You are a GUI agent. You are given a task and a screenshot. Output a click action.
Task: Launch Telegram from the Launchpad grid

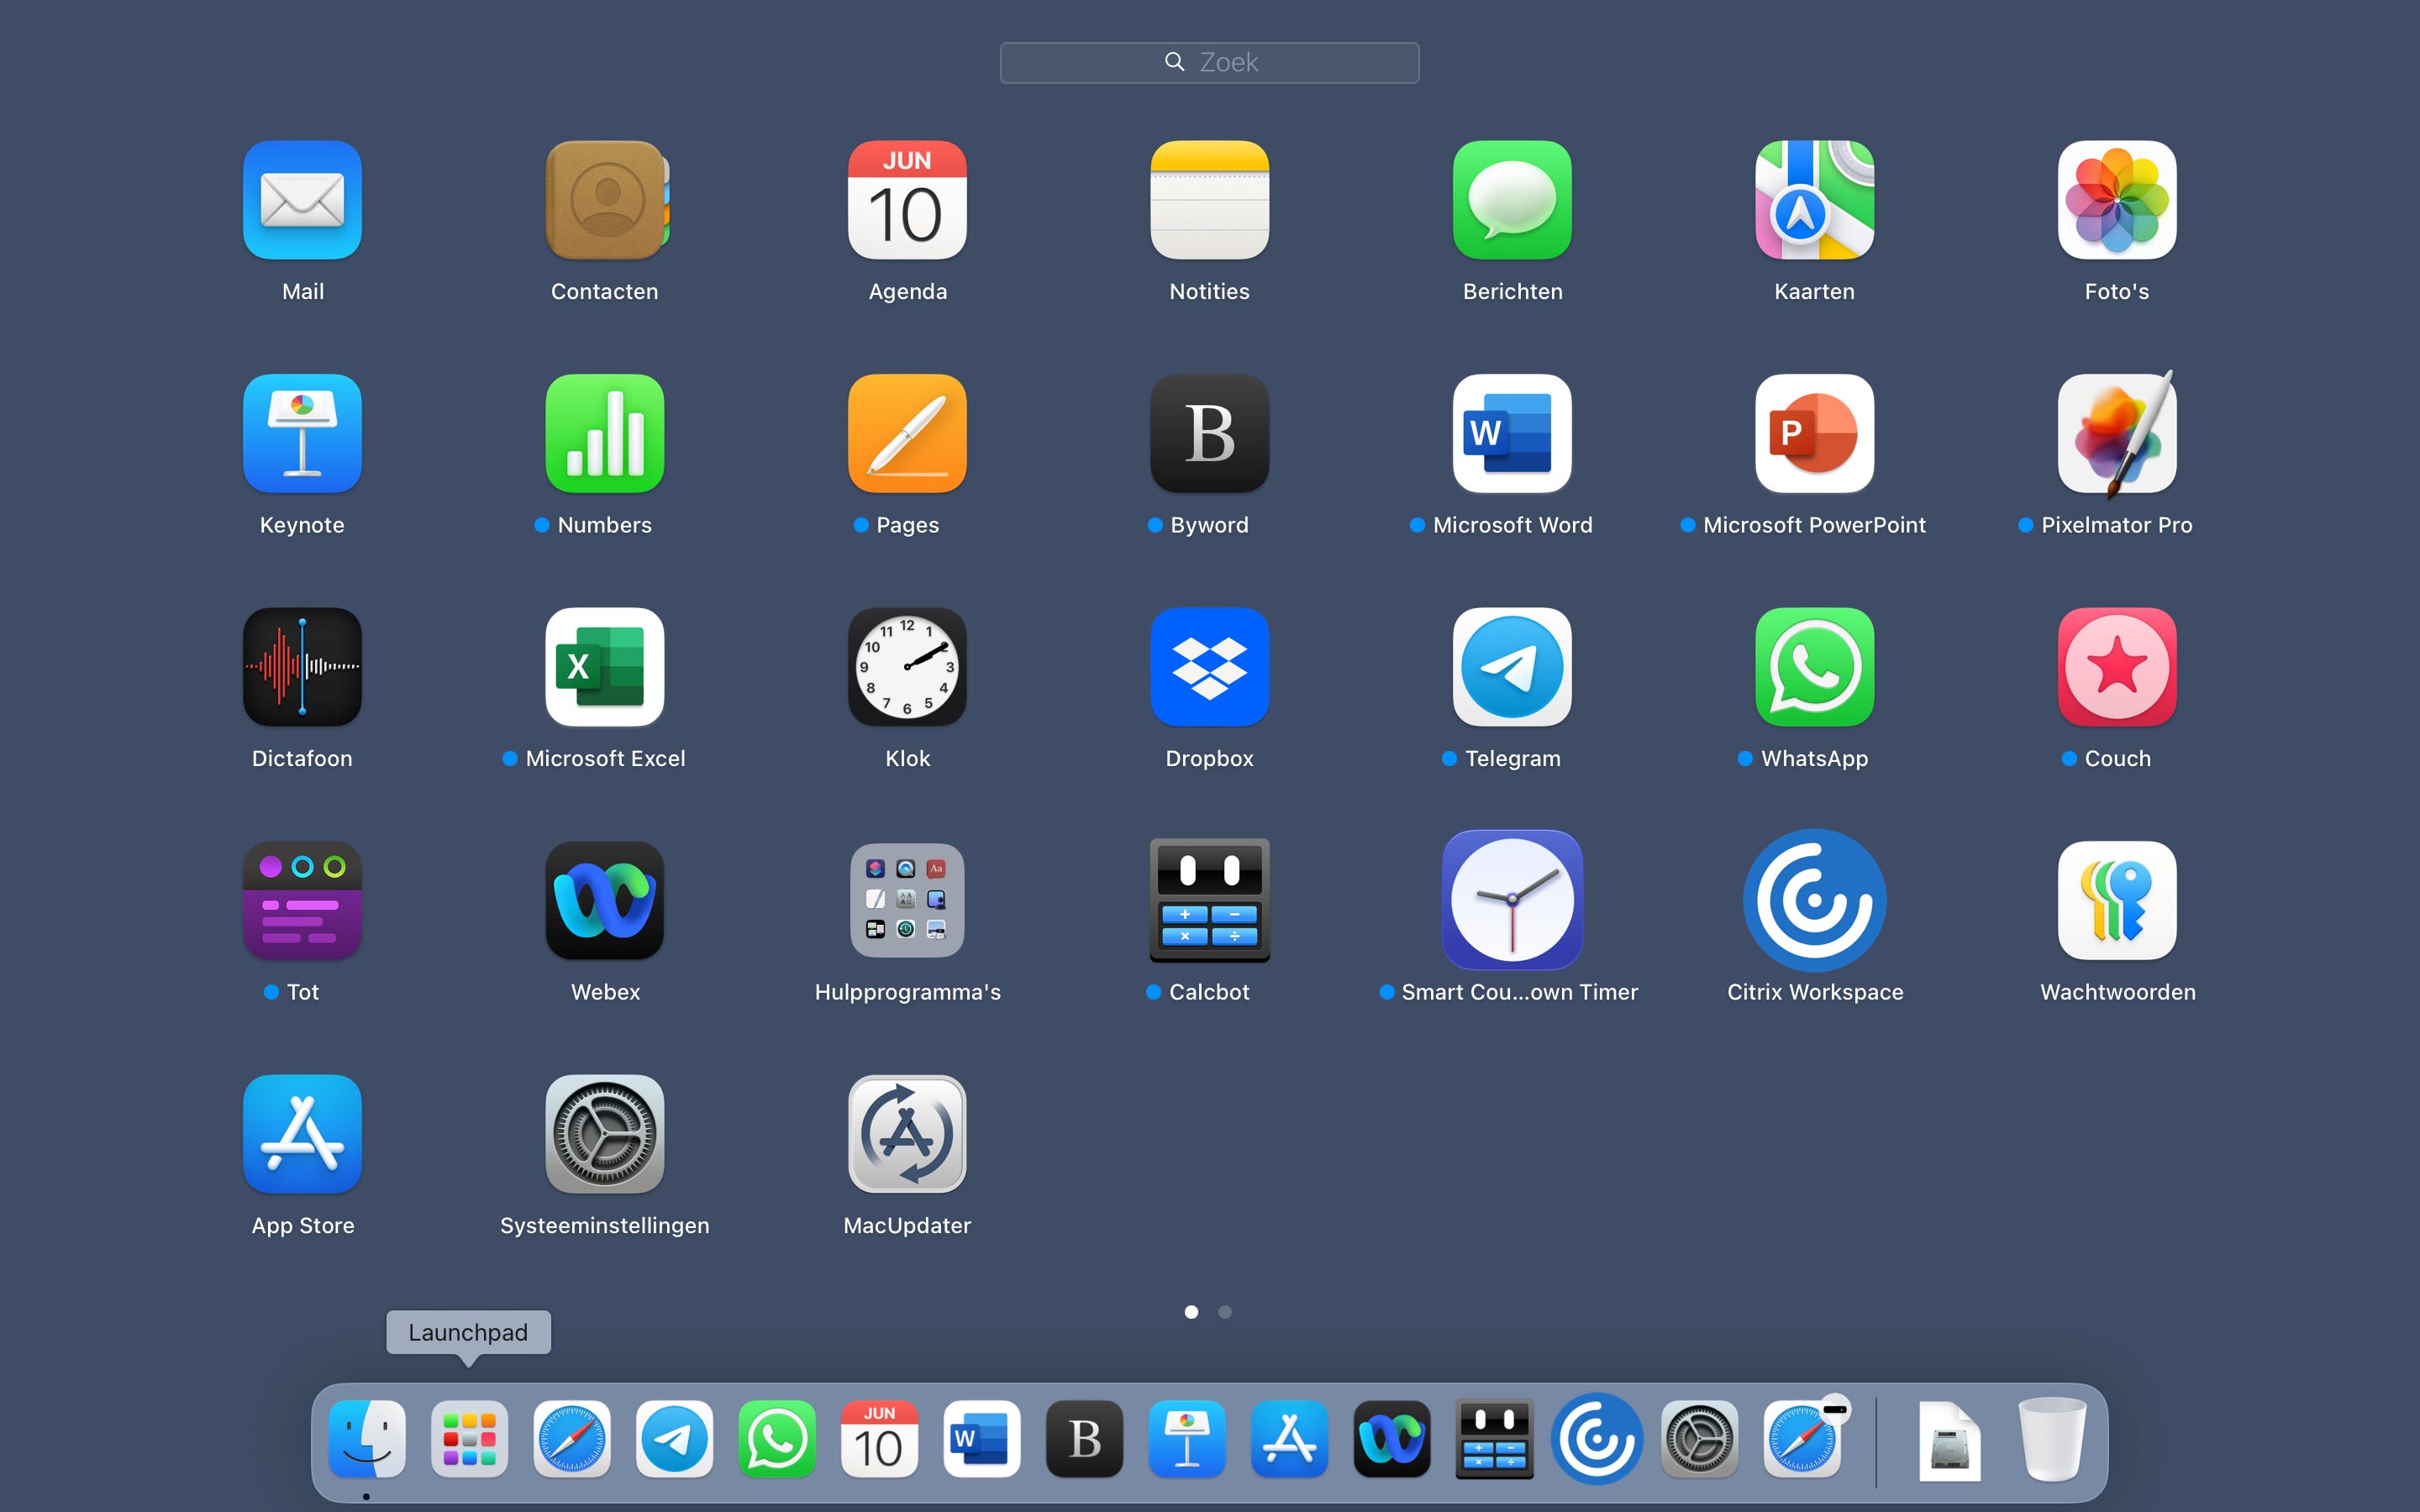click(x=1512, y=667)
